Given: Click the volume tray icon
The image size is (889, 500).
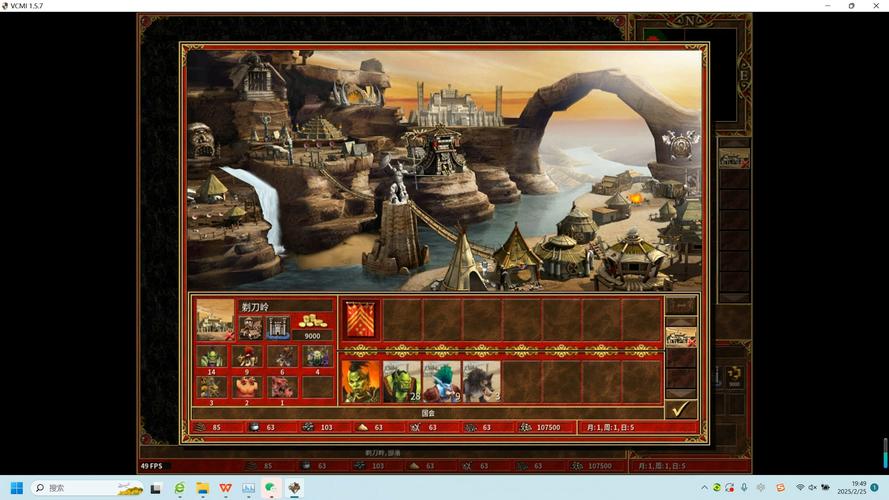Looking at the screenshot, I should [x=812, y=488].
